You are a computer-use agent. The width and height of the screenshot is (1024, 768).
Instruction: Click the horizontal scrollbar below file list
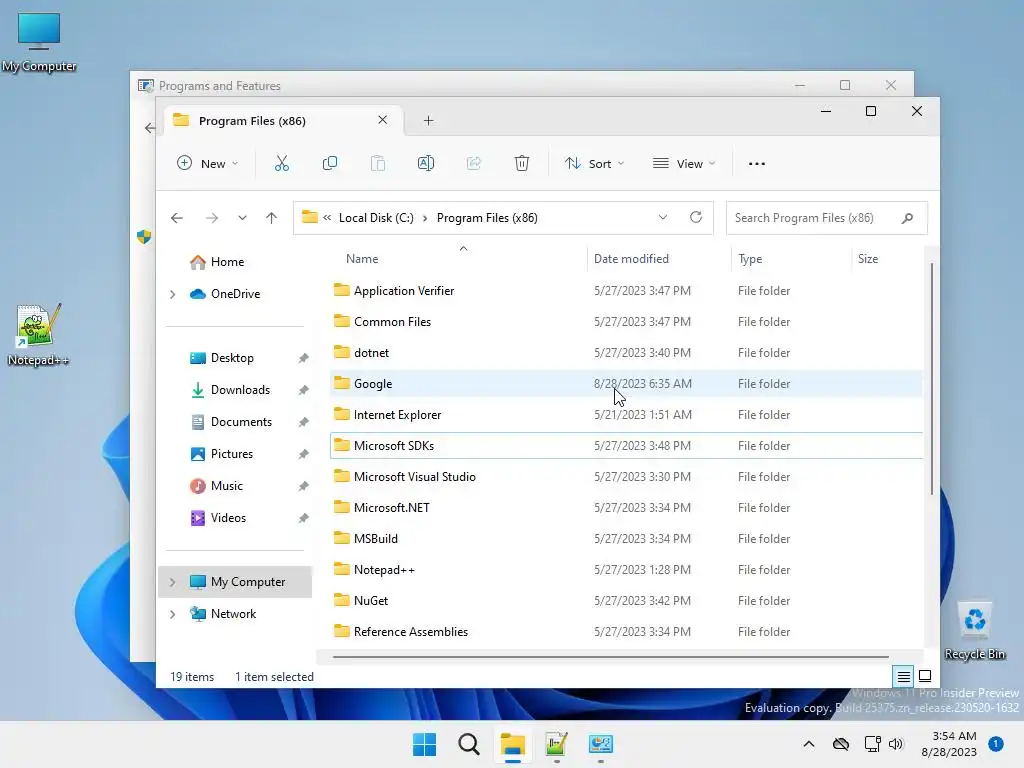(611, 657)
